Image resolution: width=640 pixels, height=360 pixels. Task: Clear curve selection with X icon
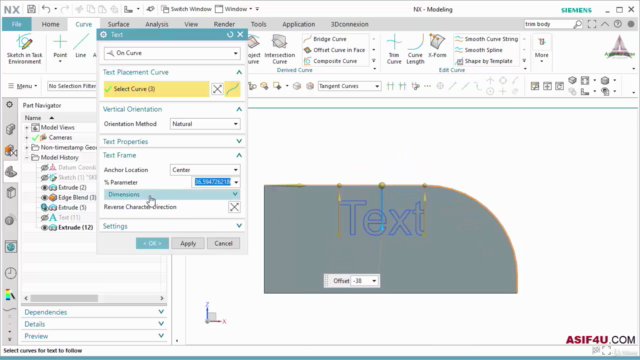click(217, 89)
